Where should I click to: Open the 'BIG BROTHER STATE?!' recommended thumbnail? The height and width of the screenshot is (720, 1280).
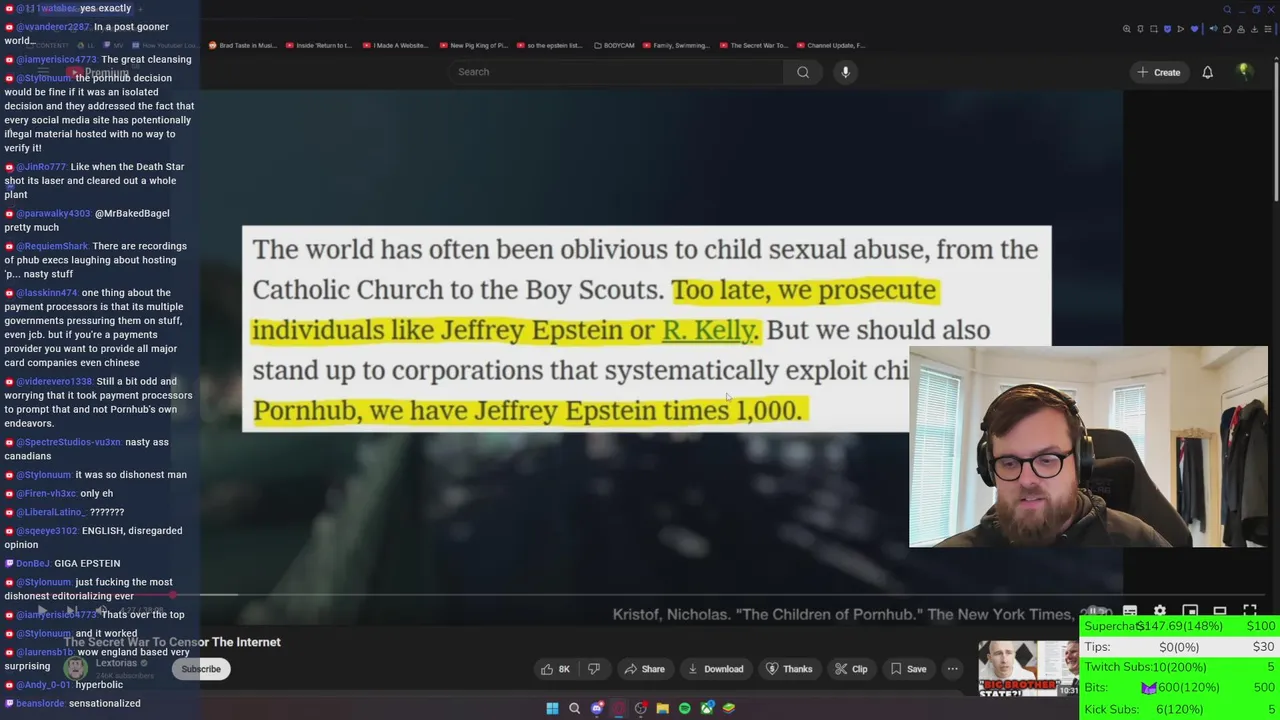(1028, 670)
